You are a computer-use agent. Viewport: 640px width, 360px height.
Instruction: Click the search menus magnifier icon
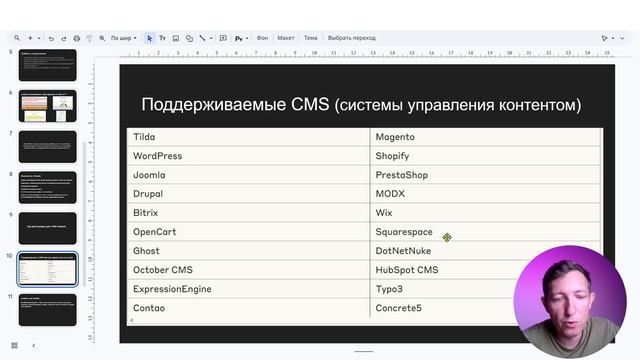click(x=17, y=38)
